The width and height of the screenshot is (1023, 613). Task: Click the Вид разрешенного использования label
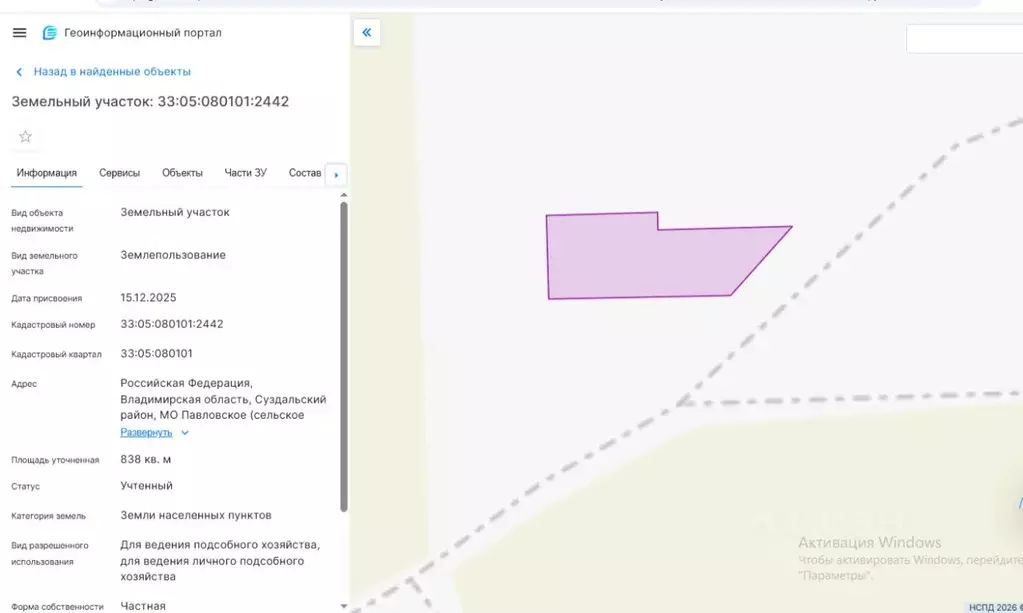coord(50,553)
